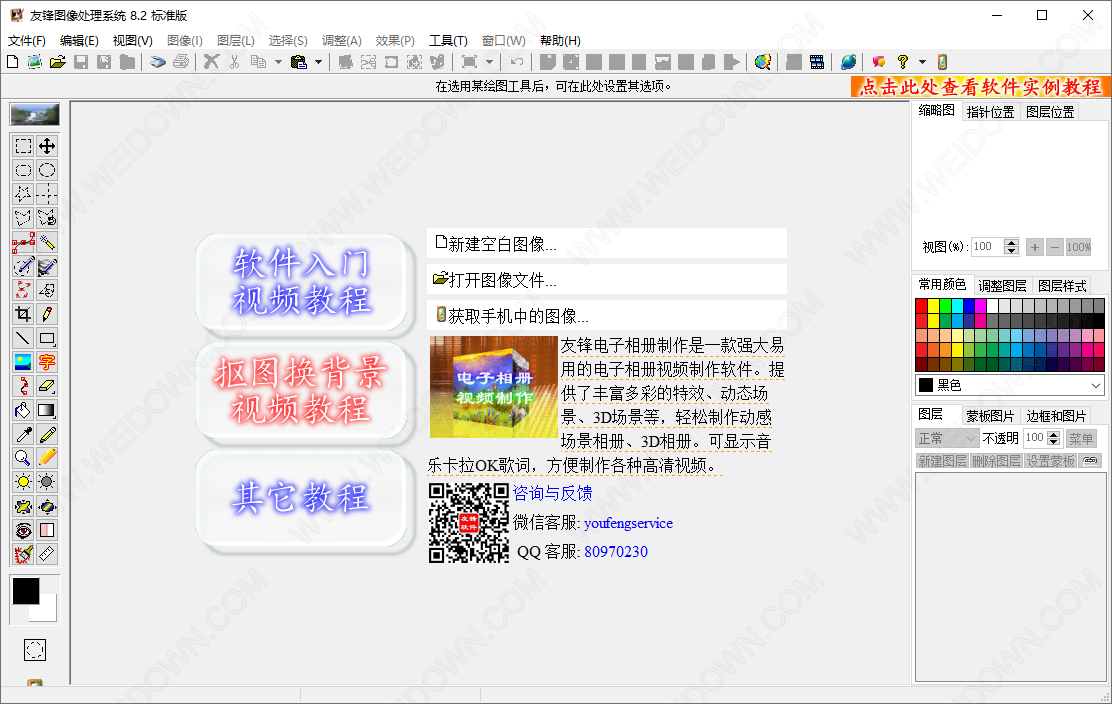Choose the paint bucket fill tool
The image size is (1112, 704).
pos(23,410)
